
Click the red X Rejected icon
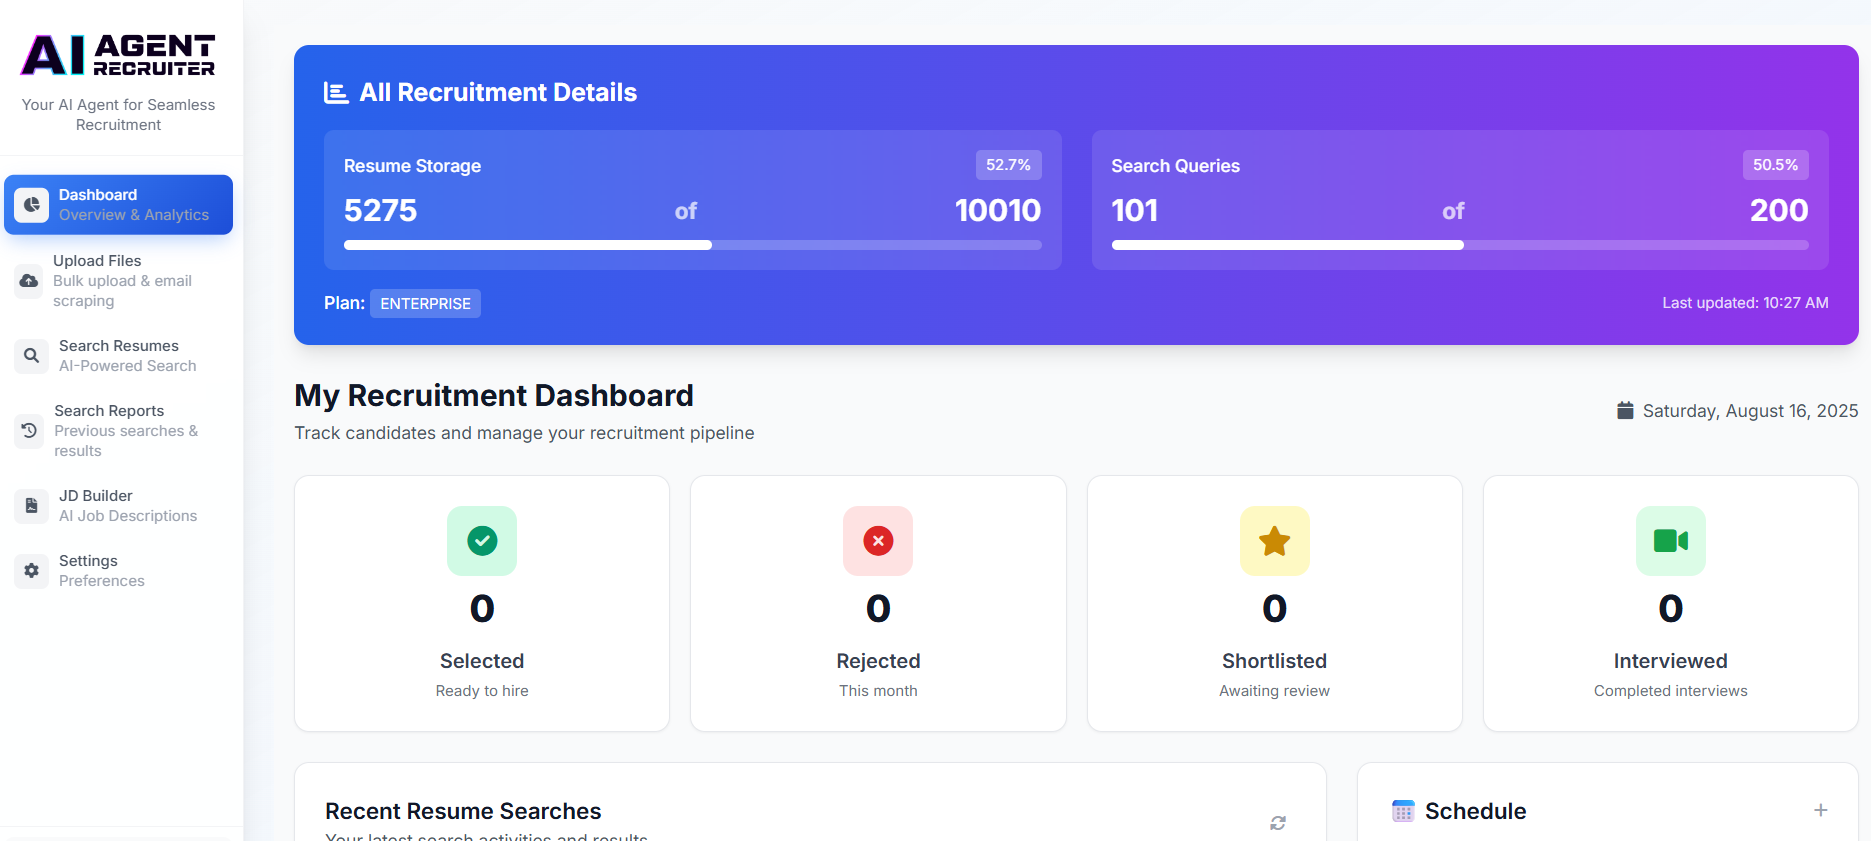(x=878, y=541)
